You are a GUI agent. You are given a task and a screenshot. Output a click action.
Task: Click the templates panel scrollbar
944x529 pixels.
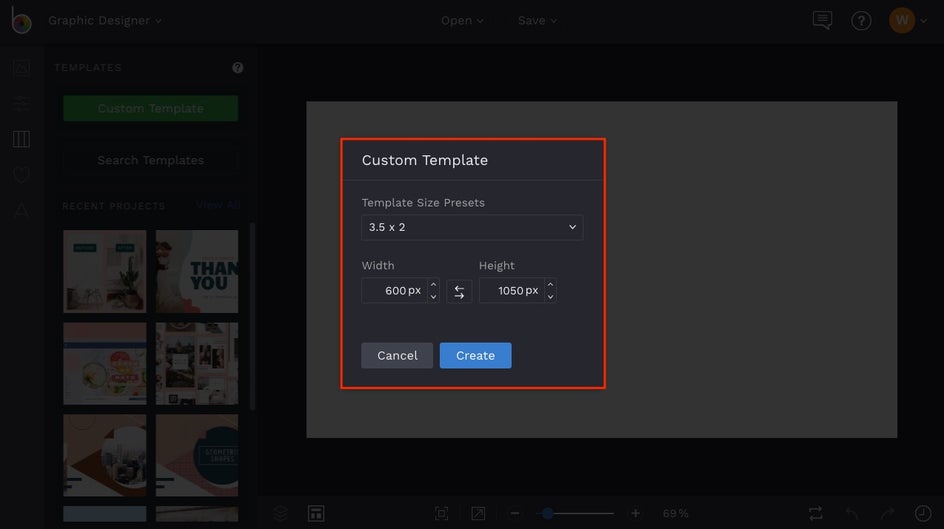[x=252, y=317]
